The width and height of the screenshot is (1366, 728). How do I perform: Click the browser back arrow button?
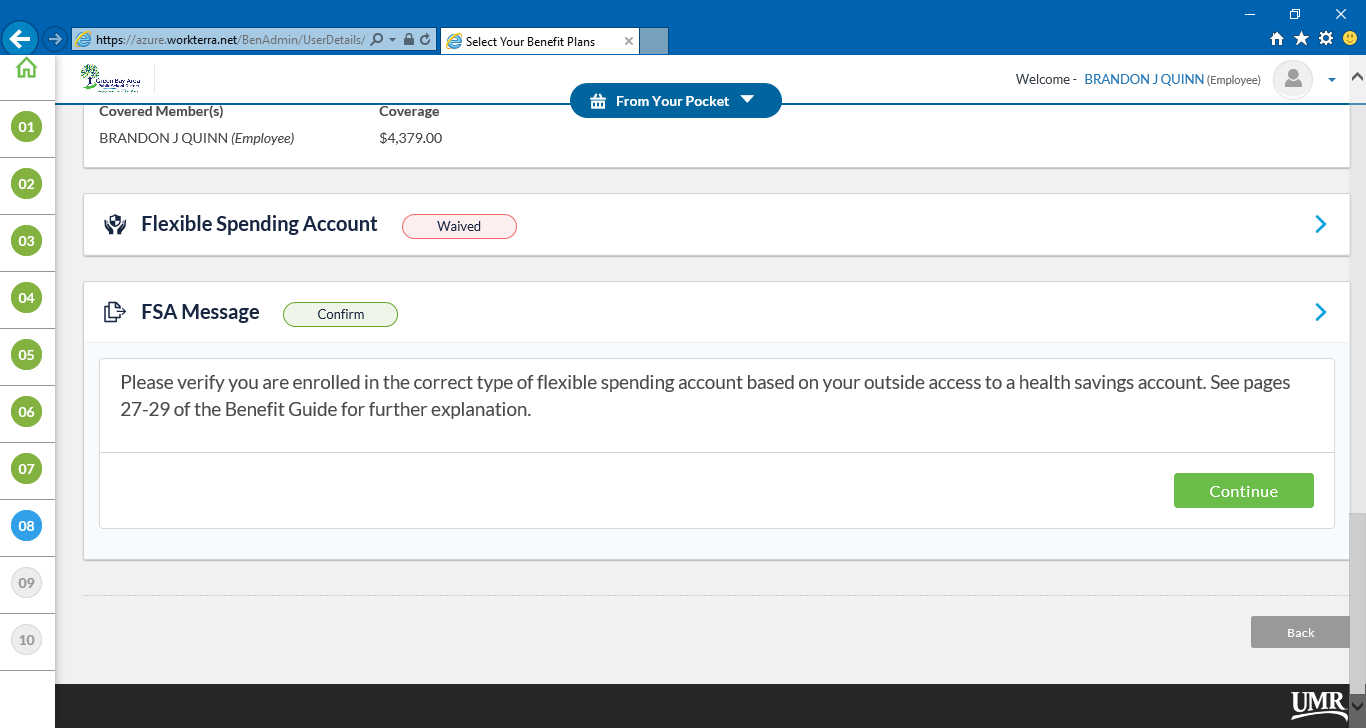coord(20,40)
